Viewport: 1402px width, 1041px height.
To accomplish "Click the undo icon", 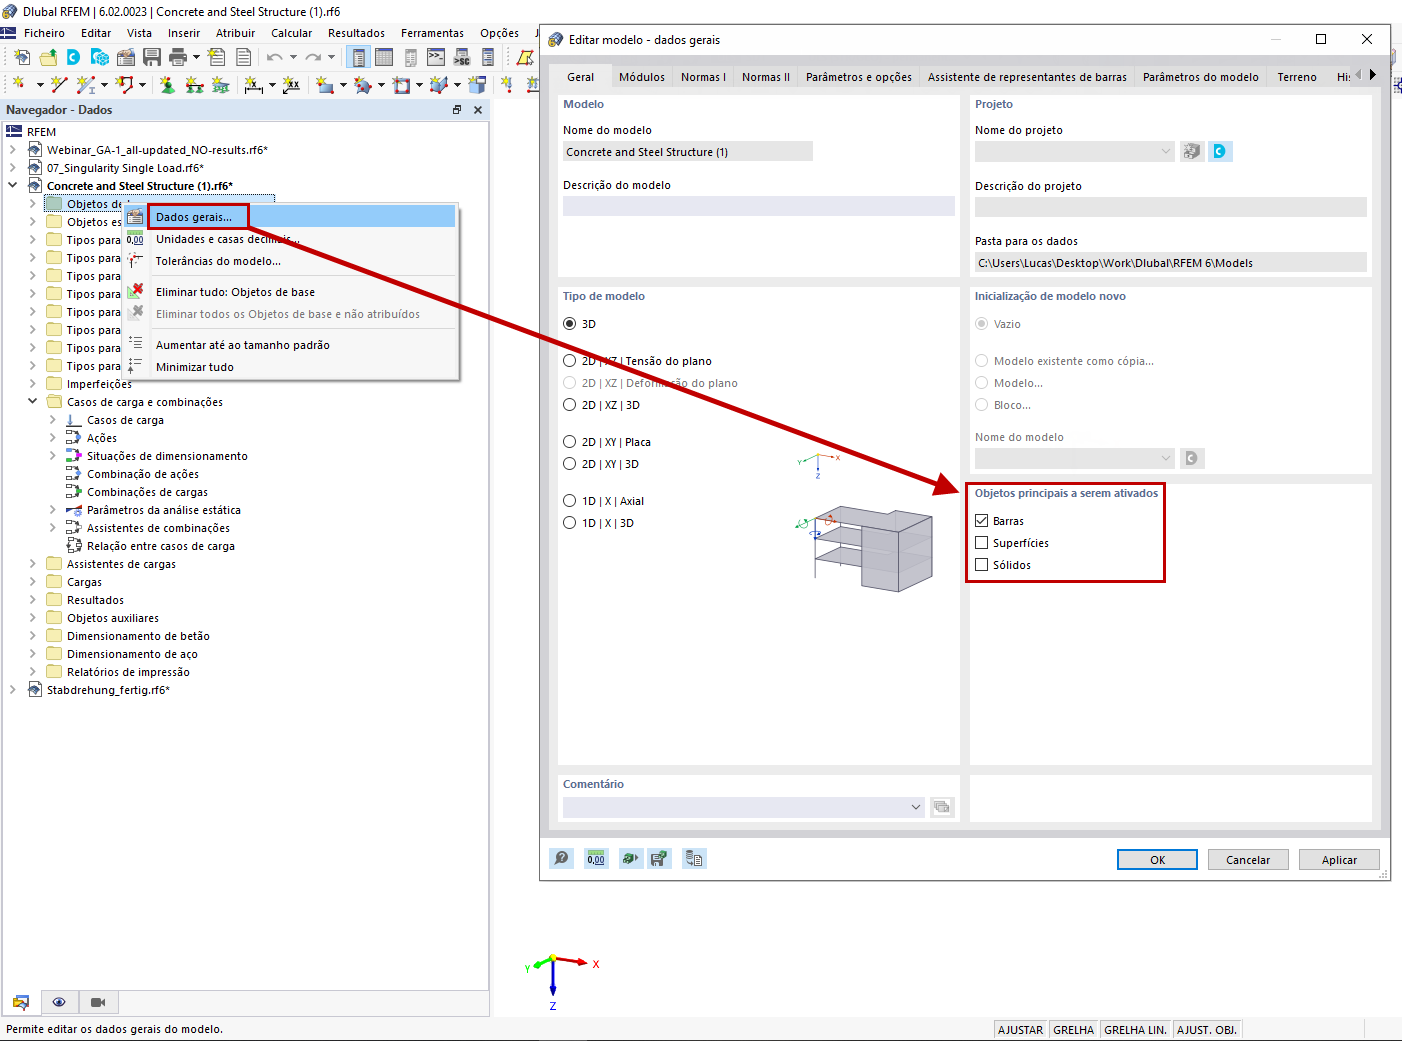I will pyautogui.click(x=272, y=57).
